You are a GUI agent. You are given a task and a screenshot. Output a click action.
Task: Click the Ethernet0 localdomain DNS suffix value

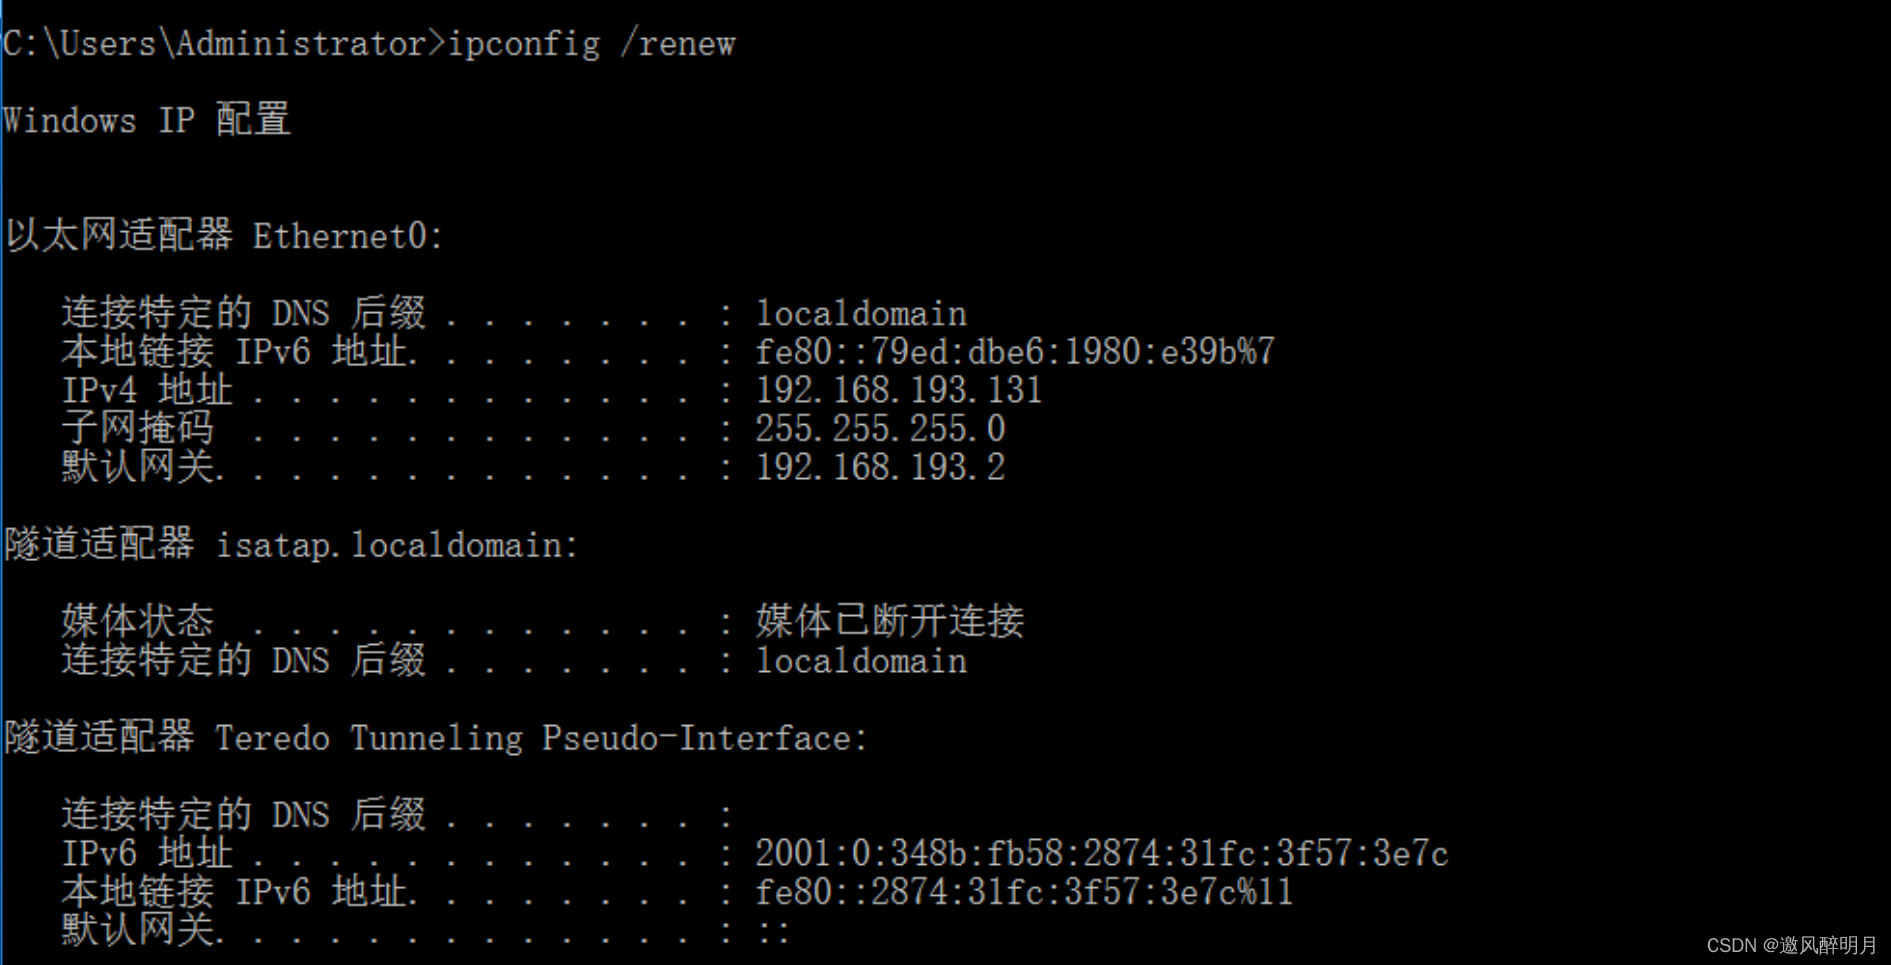click(861, 314)
